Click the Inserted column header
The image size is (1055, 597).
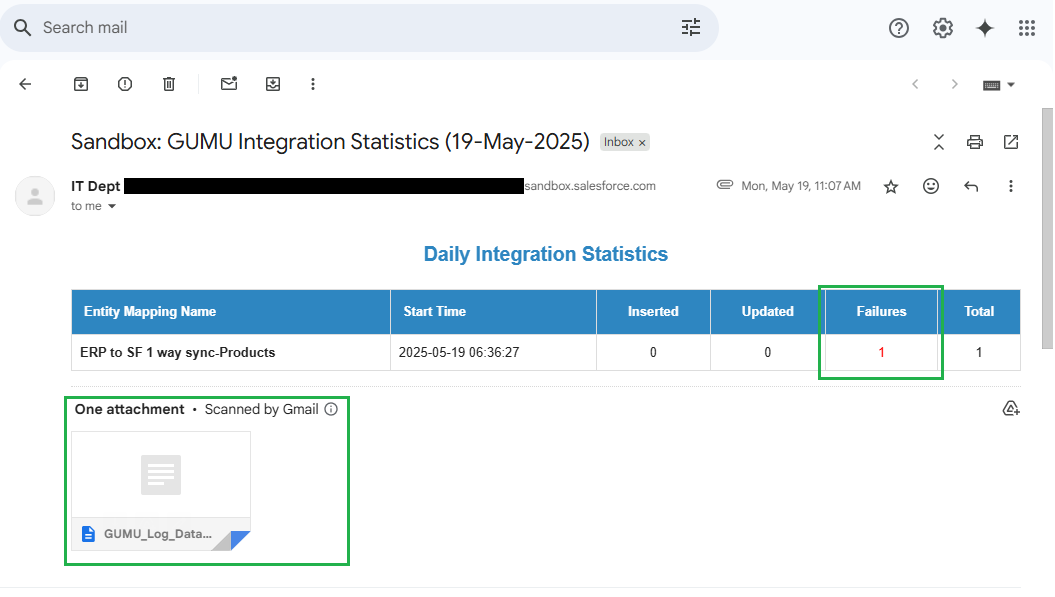[653, 312]
